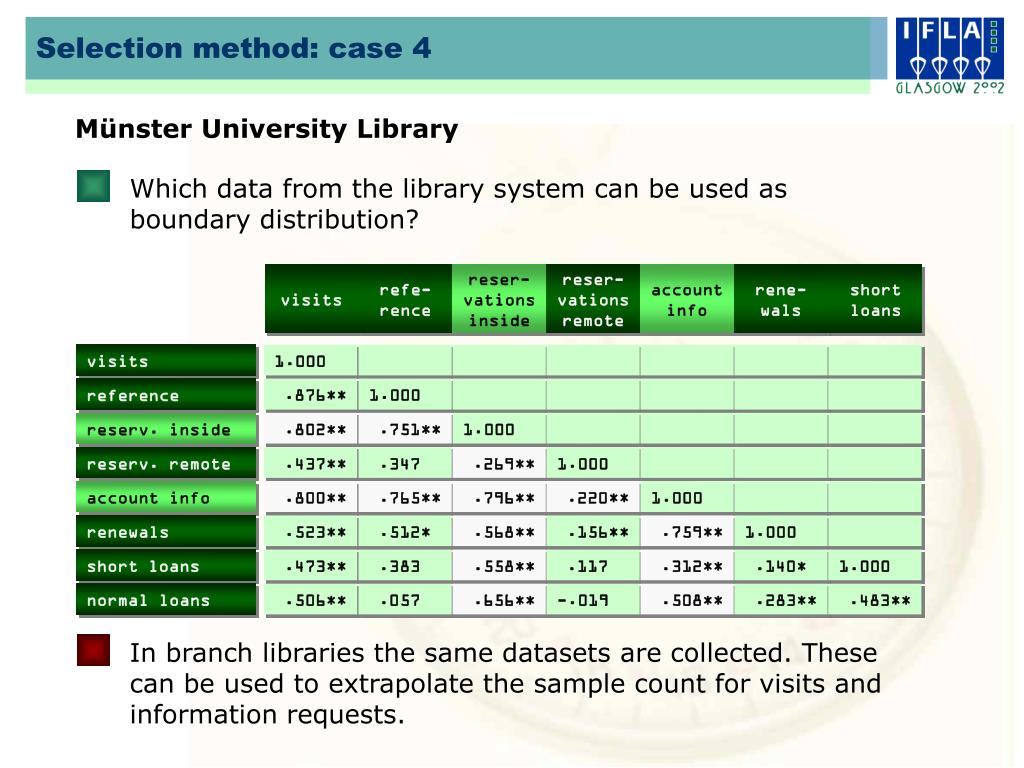1024x768 pixels.
Task: Select the cell '.483**'
Action: pyautogui.click(x=875, y=600)
